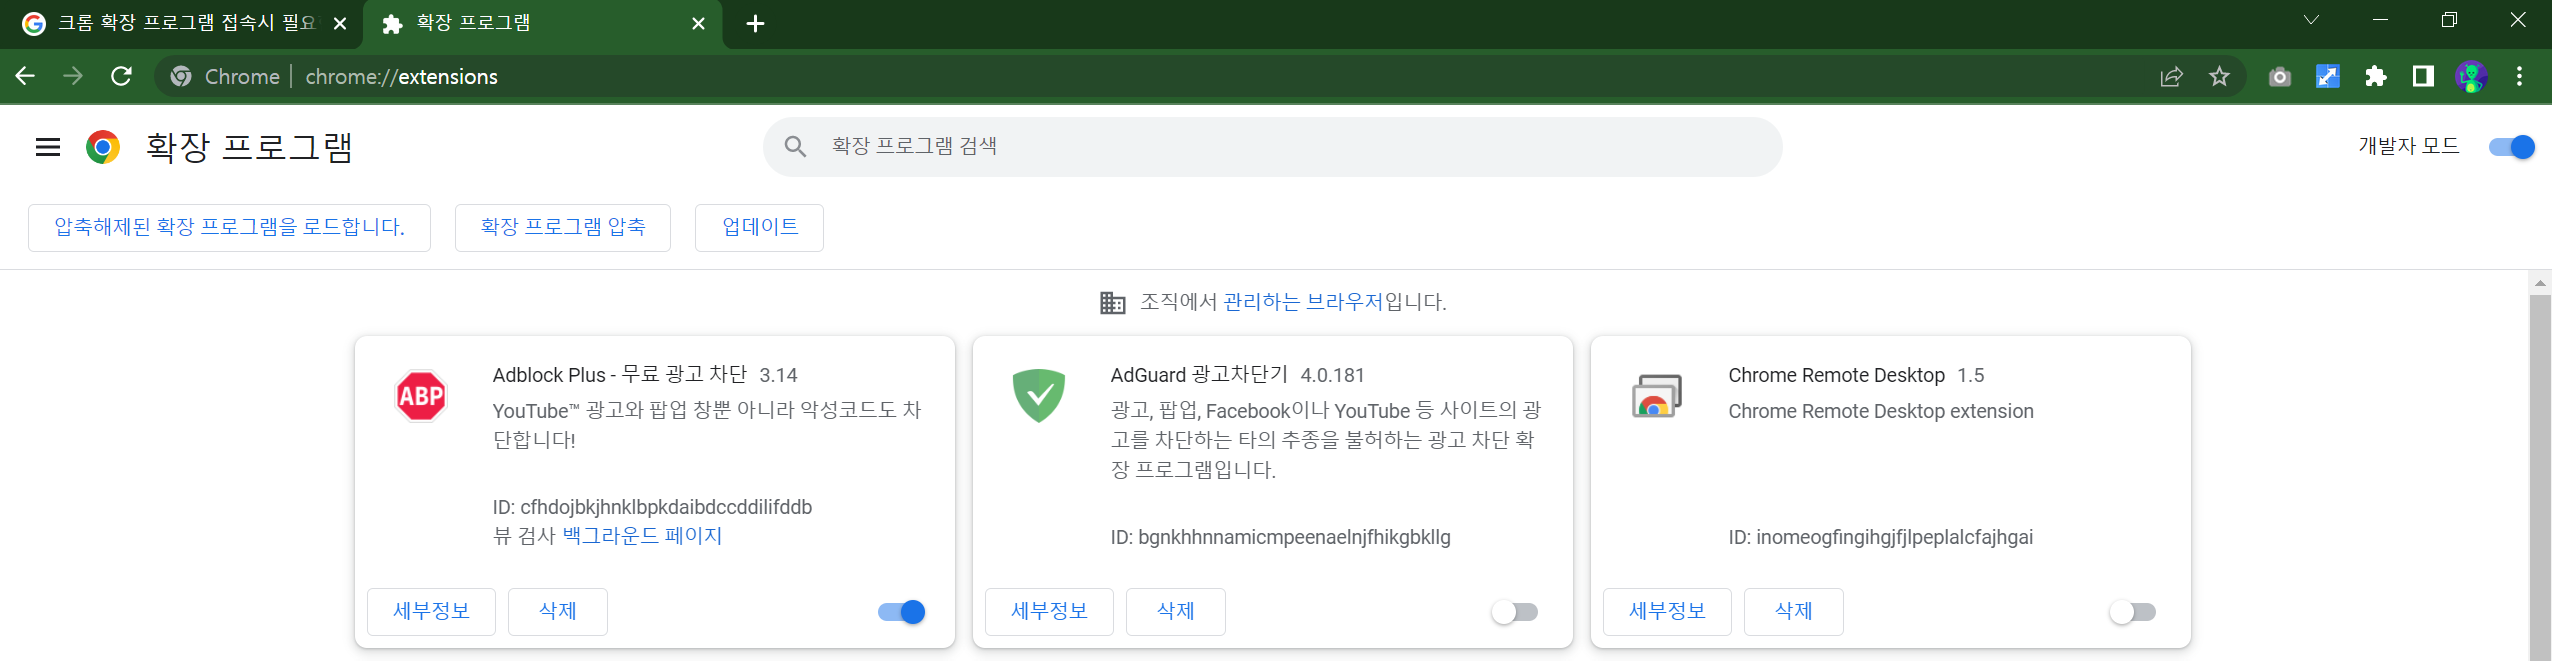Toggle the side panel icon
Screen dimensions: 2554x667
point(2423,77)
